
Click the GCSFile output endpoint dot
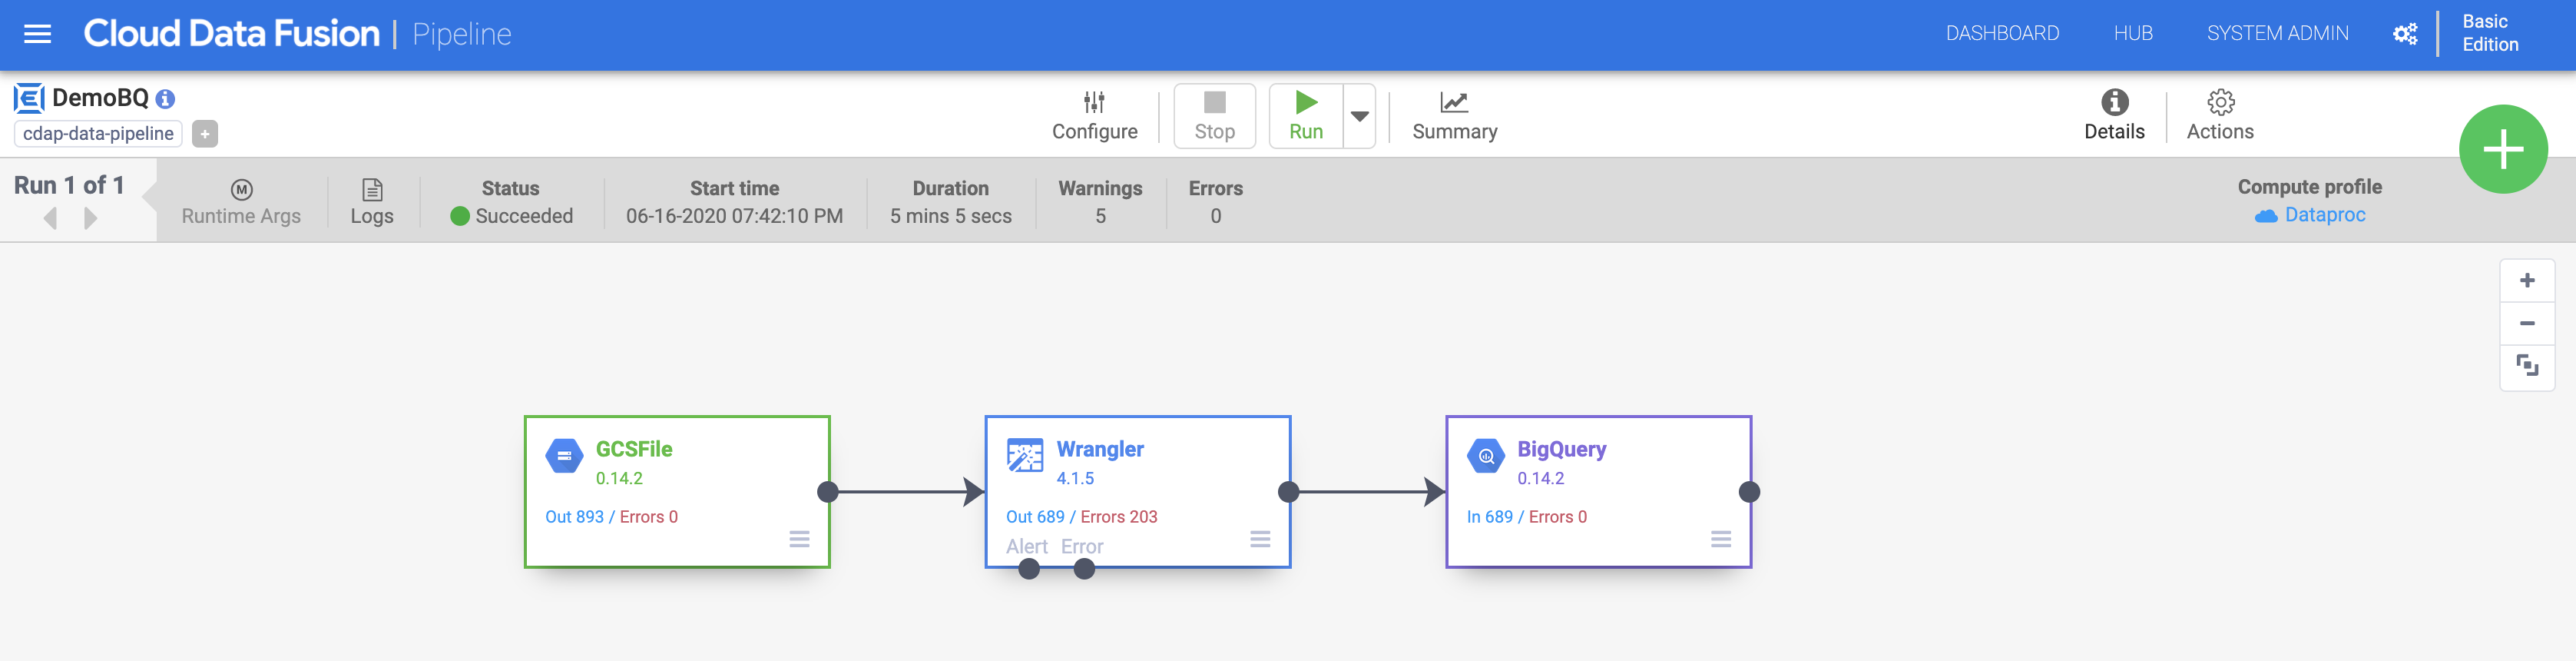(828, 492)
